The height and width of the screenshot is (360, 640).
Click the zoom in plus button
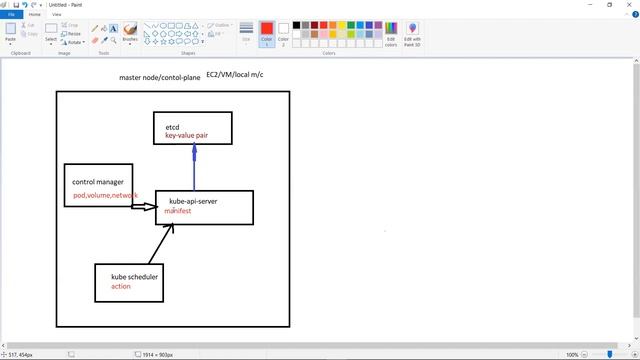coord(635,355)
